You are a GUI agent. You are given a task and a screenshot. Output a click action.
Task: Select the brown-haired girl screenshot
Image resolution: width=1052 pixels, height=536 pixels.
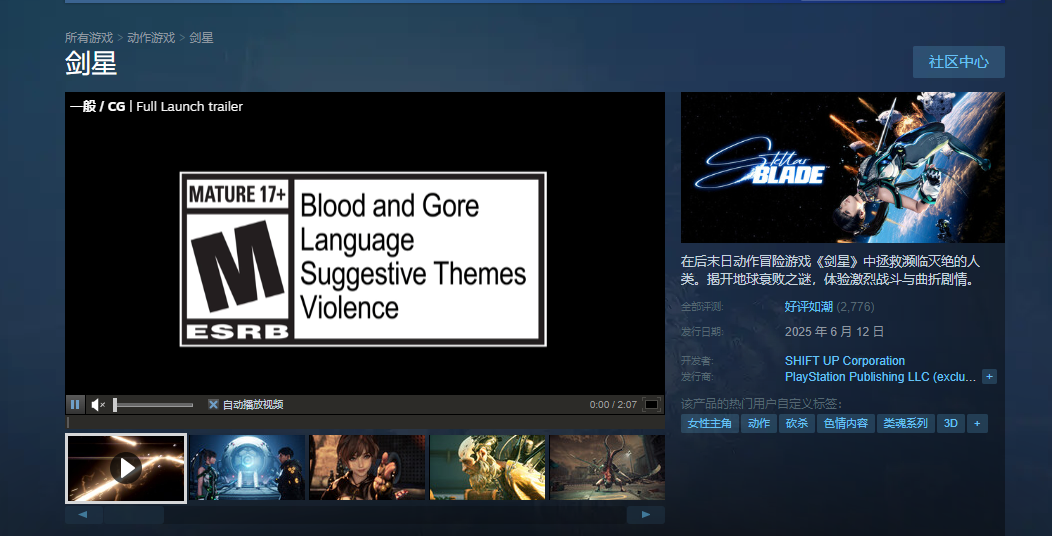coord(367,468)
